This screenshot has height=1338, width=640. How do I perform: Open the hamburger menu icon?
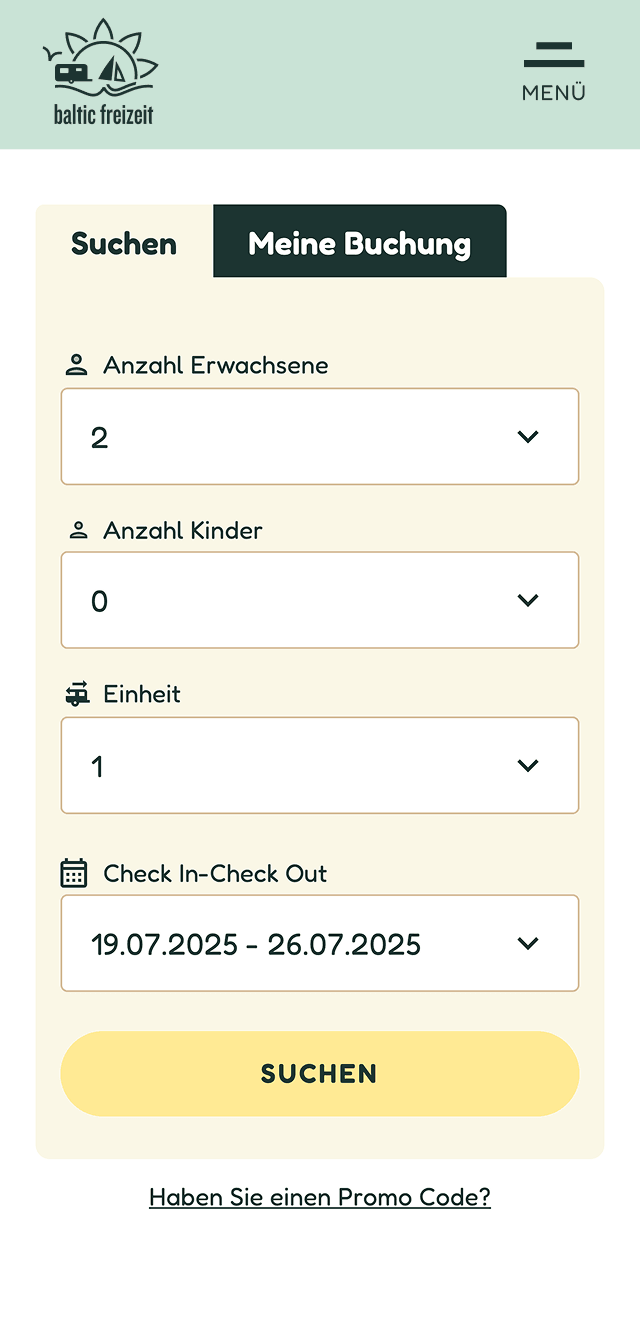pos(554,55)
